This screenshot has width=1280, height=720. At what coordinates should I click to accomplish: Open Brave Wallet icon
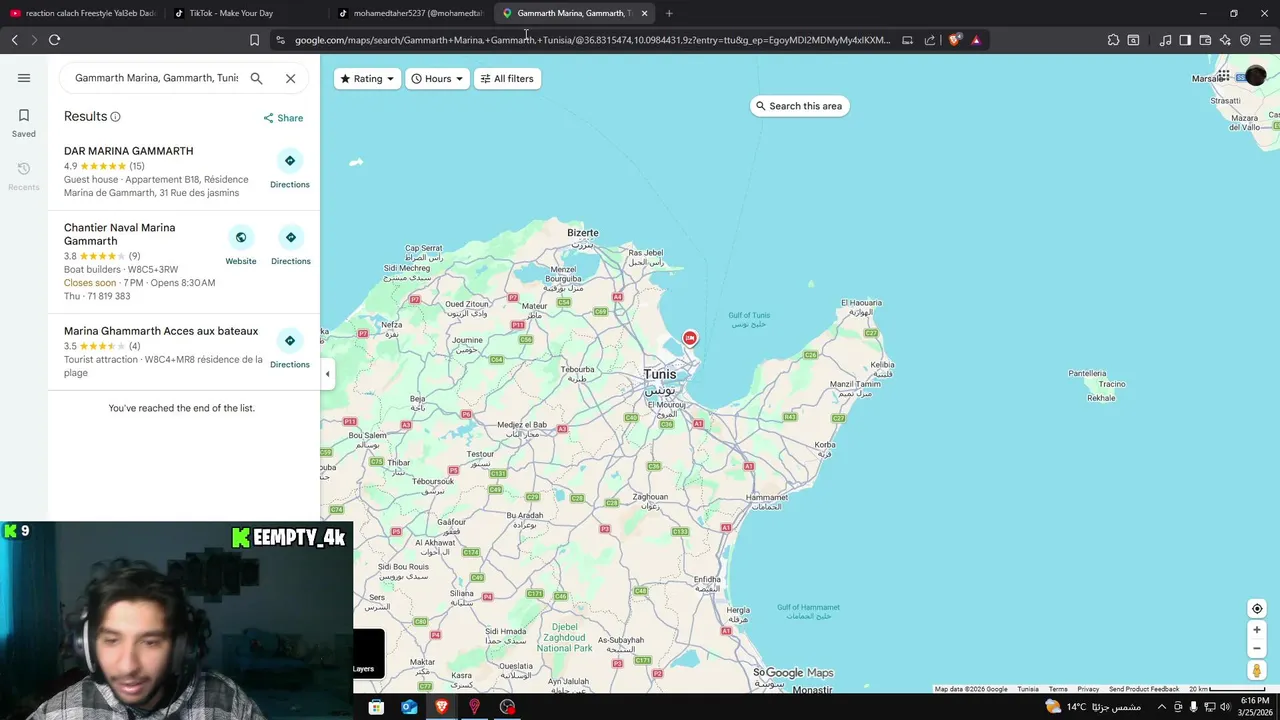(1205, 40)
